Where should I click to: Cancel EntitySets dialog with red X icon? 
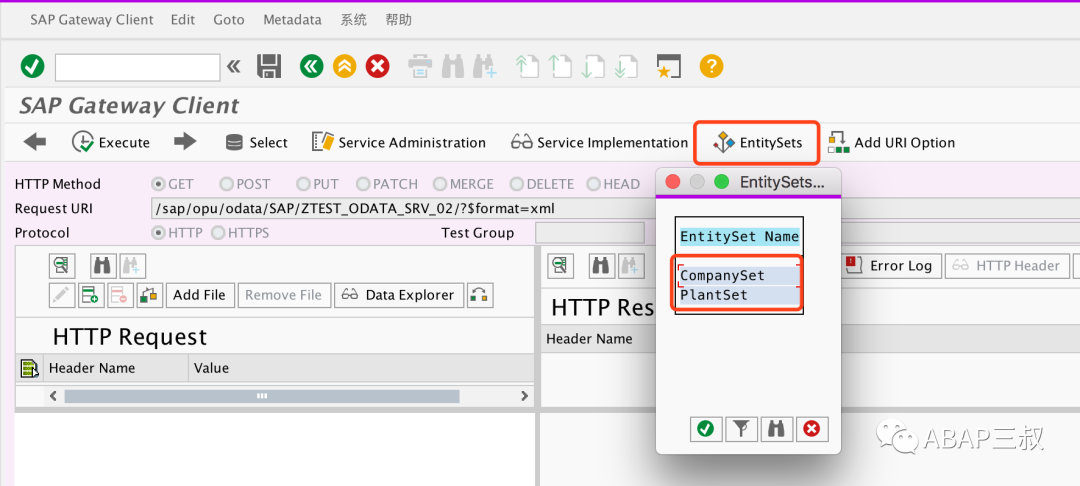812,429
